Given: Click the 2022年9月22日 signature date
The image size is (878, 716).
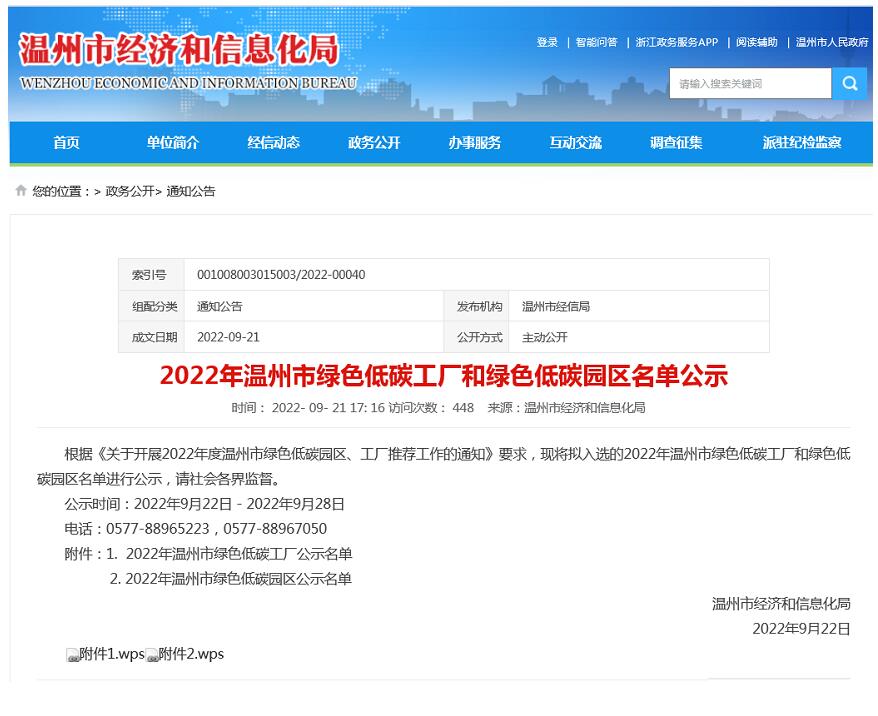Looking at the screenshot, I should [801, 629].
